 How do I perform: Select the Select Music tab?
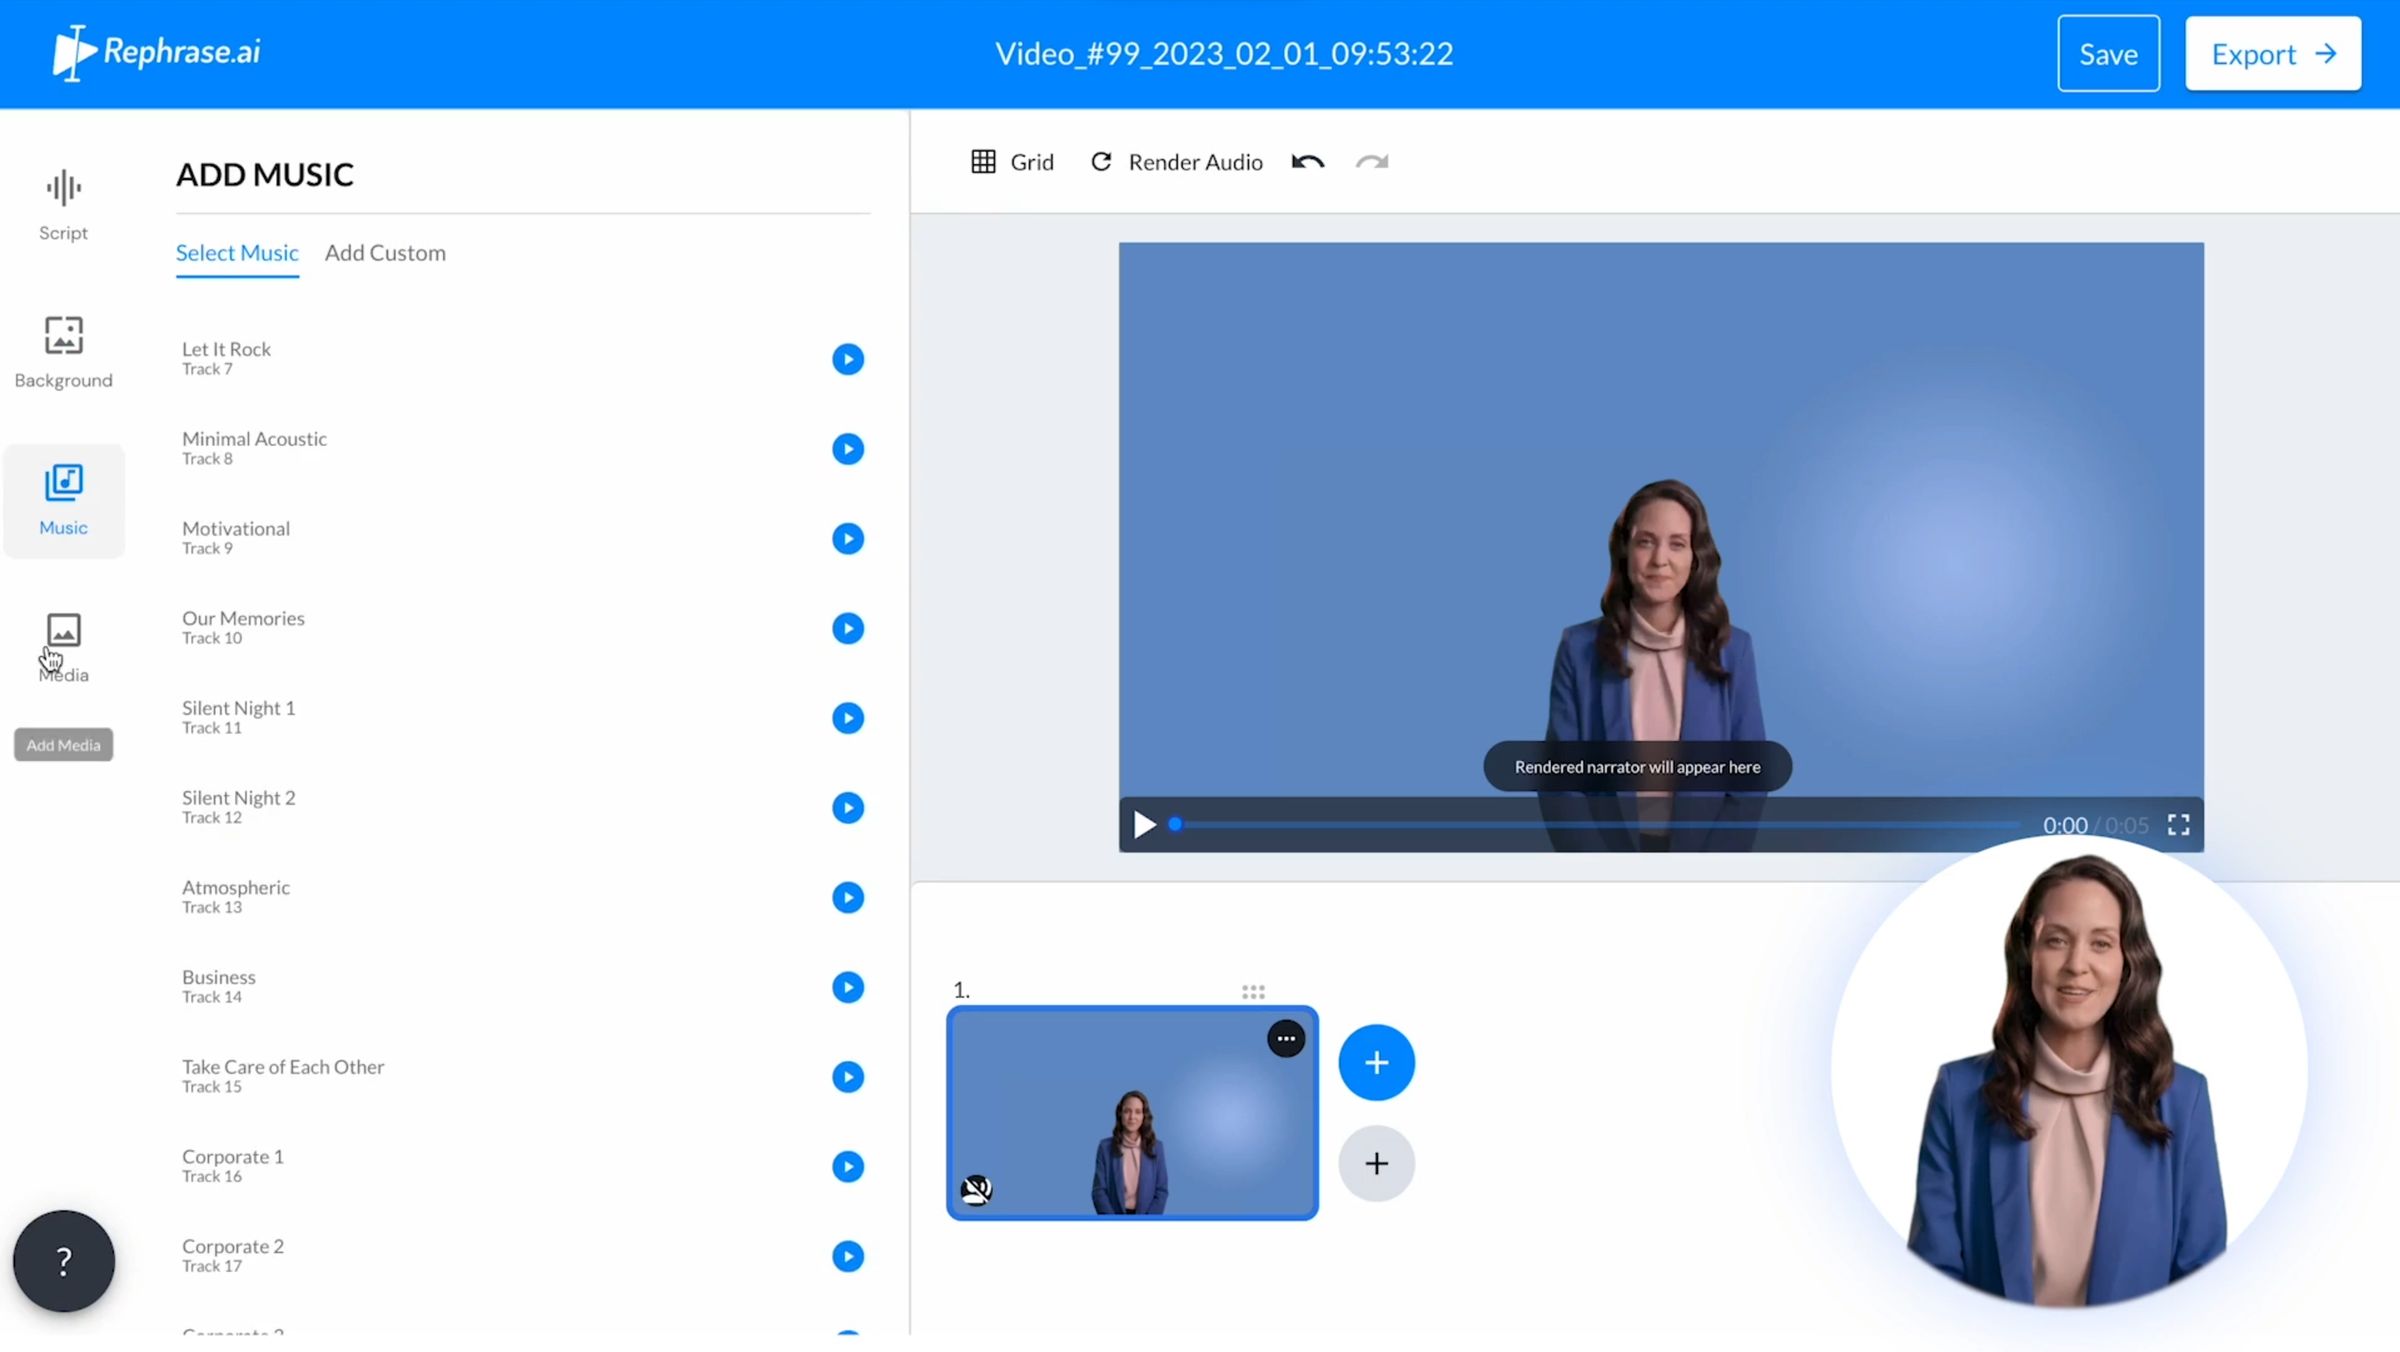pos(236,253)
